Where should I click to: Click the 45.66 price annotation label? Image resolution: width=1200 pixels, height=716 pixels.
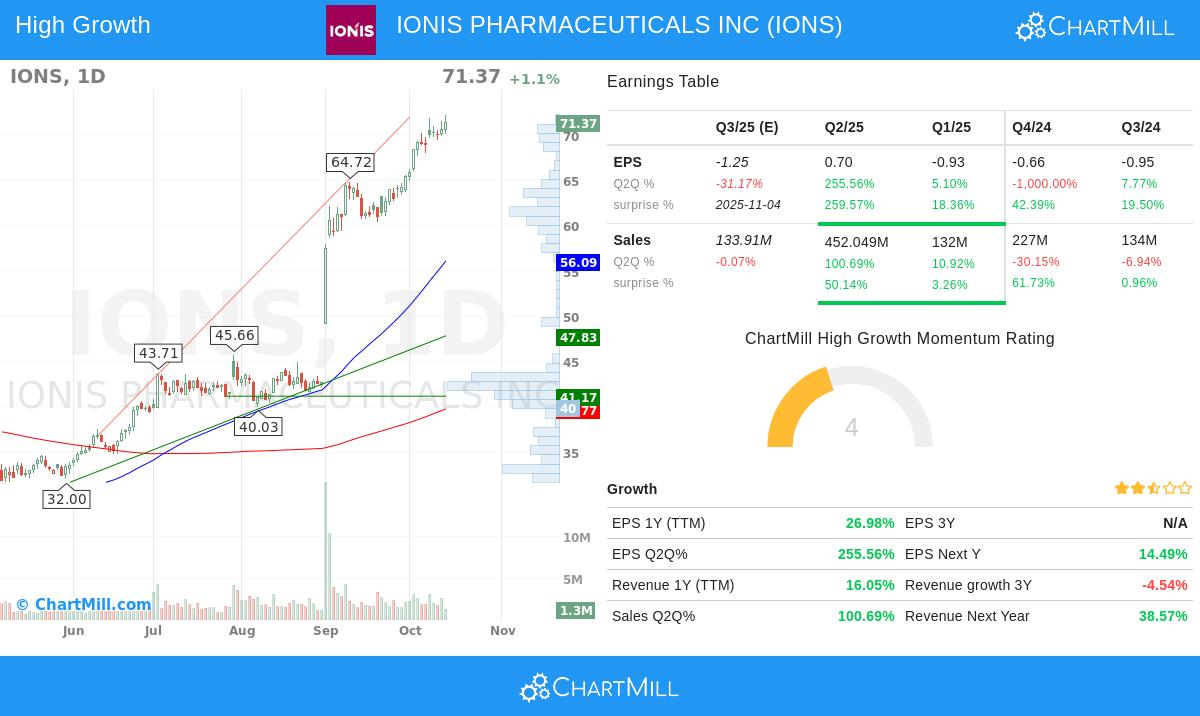coord(235,336)
